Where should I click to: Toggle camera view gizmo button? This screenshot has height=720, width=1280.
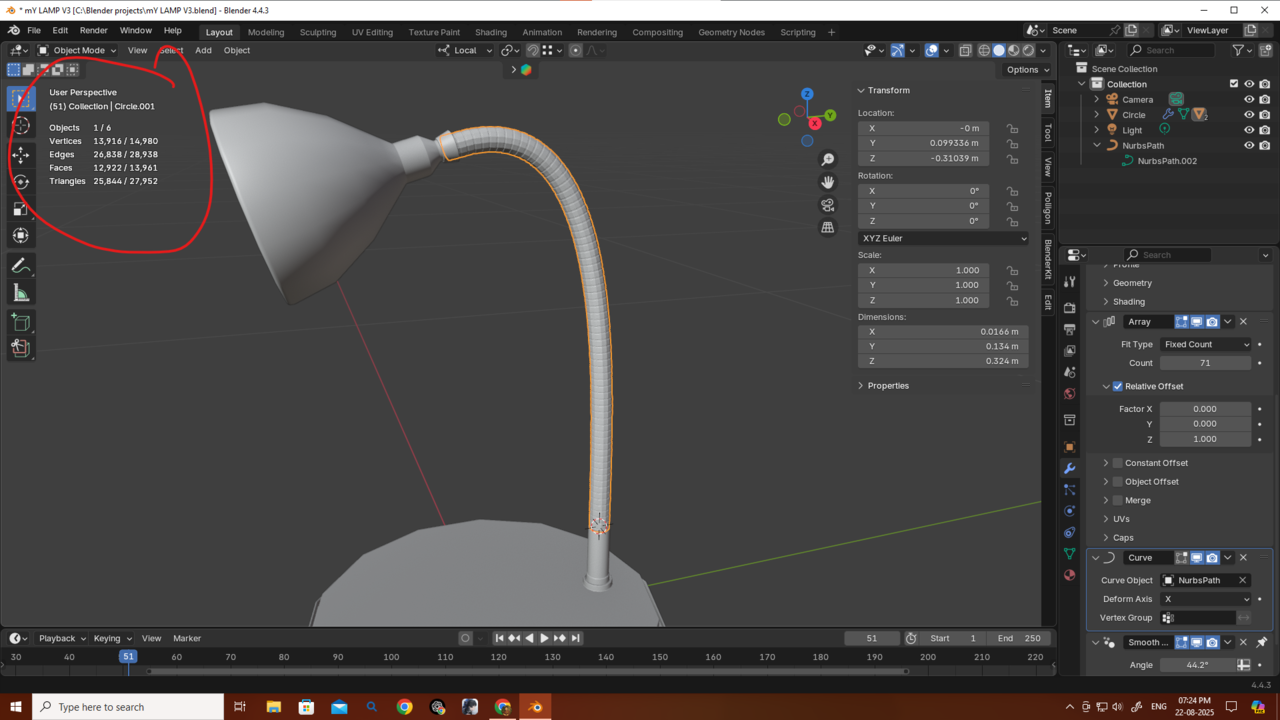point(827,205)
